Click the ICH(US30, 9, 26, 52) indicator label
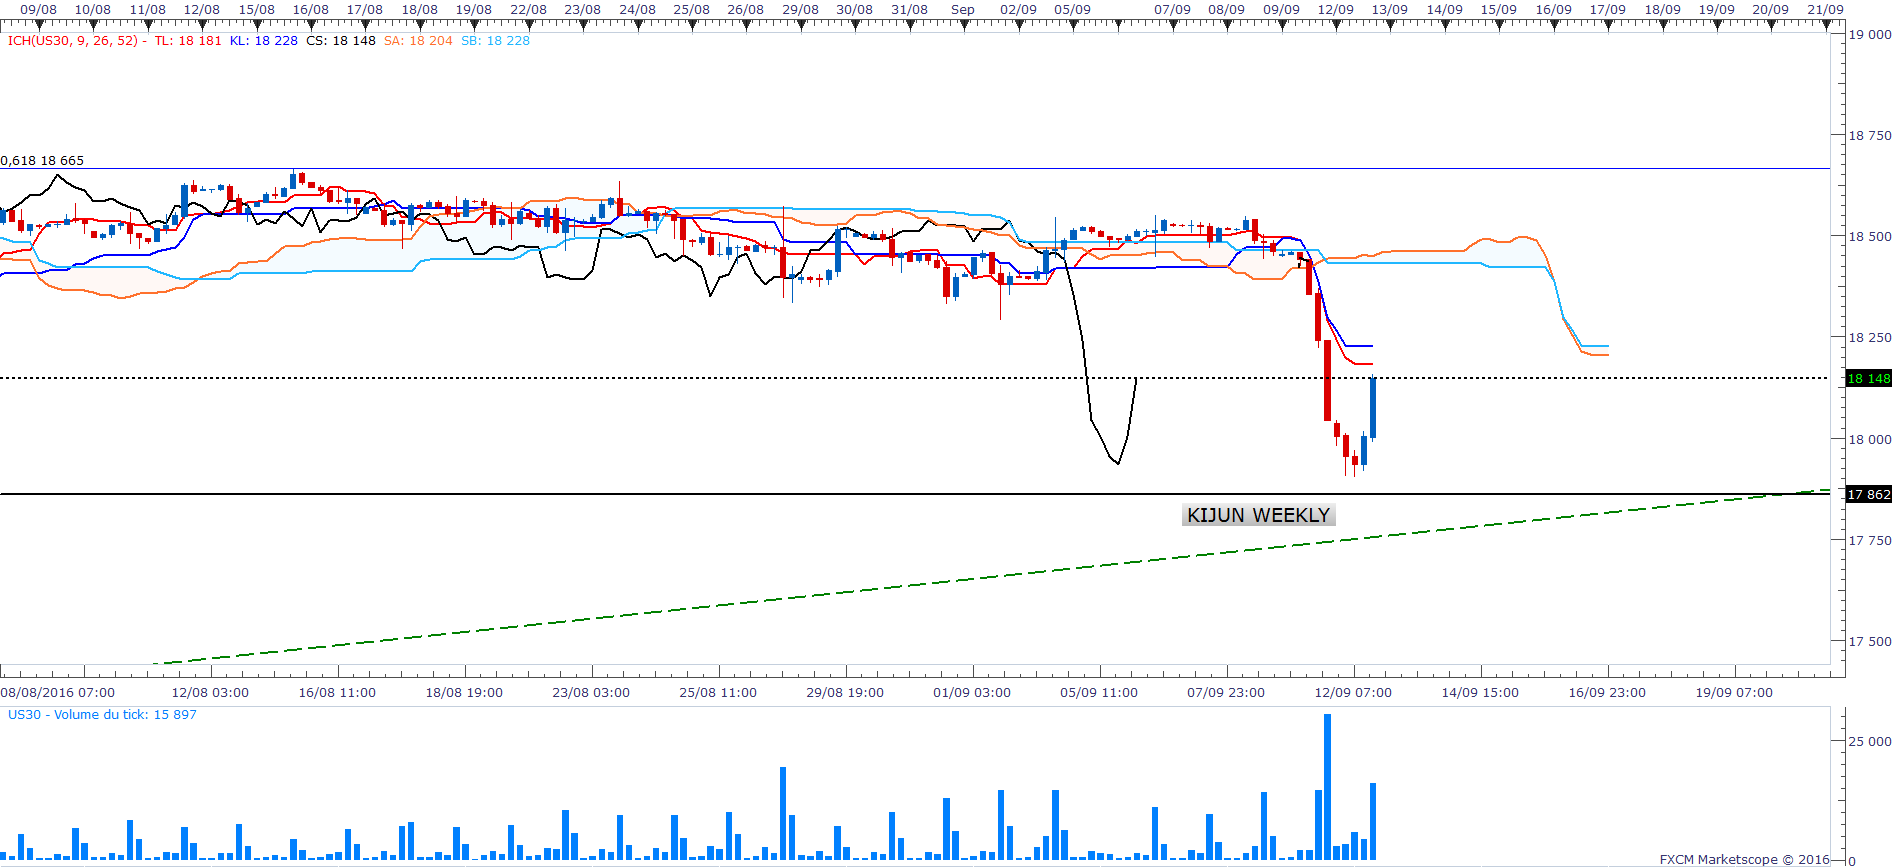The width and height of the screenshot is (1903, 868). [72, 41]
